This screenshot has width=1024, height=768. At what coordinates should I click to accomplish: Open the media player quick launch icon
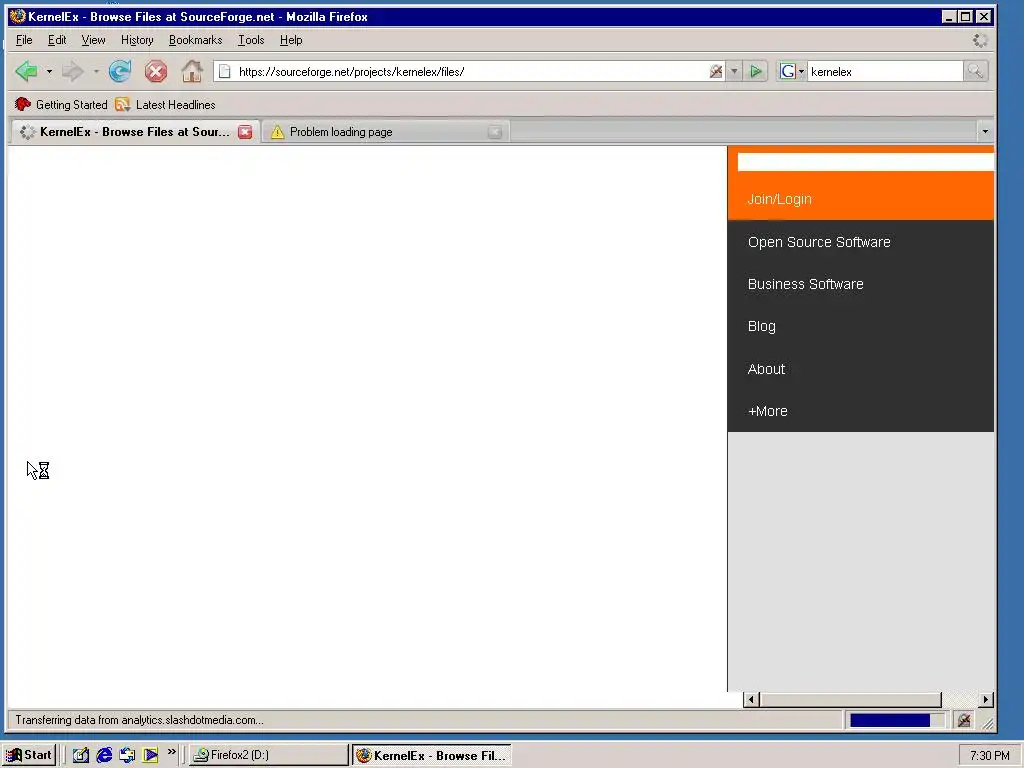[150, 755]
